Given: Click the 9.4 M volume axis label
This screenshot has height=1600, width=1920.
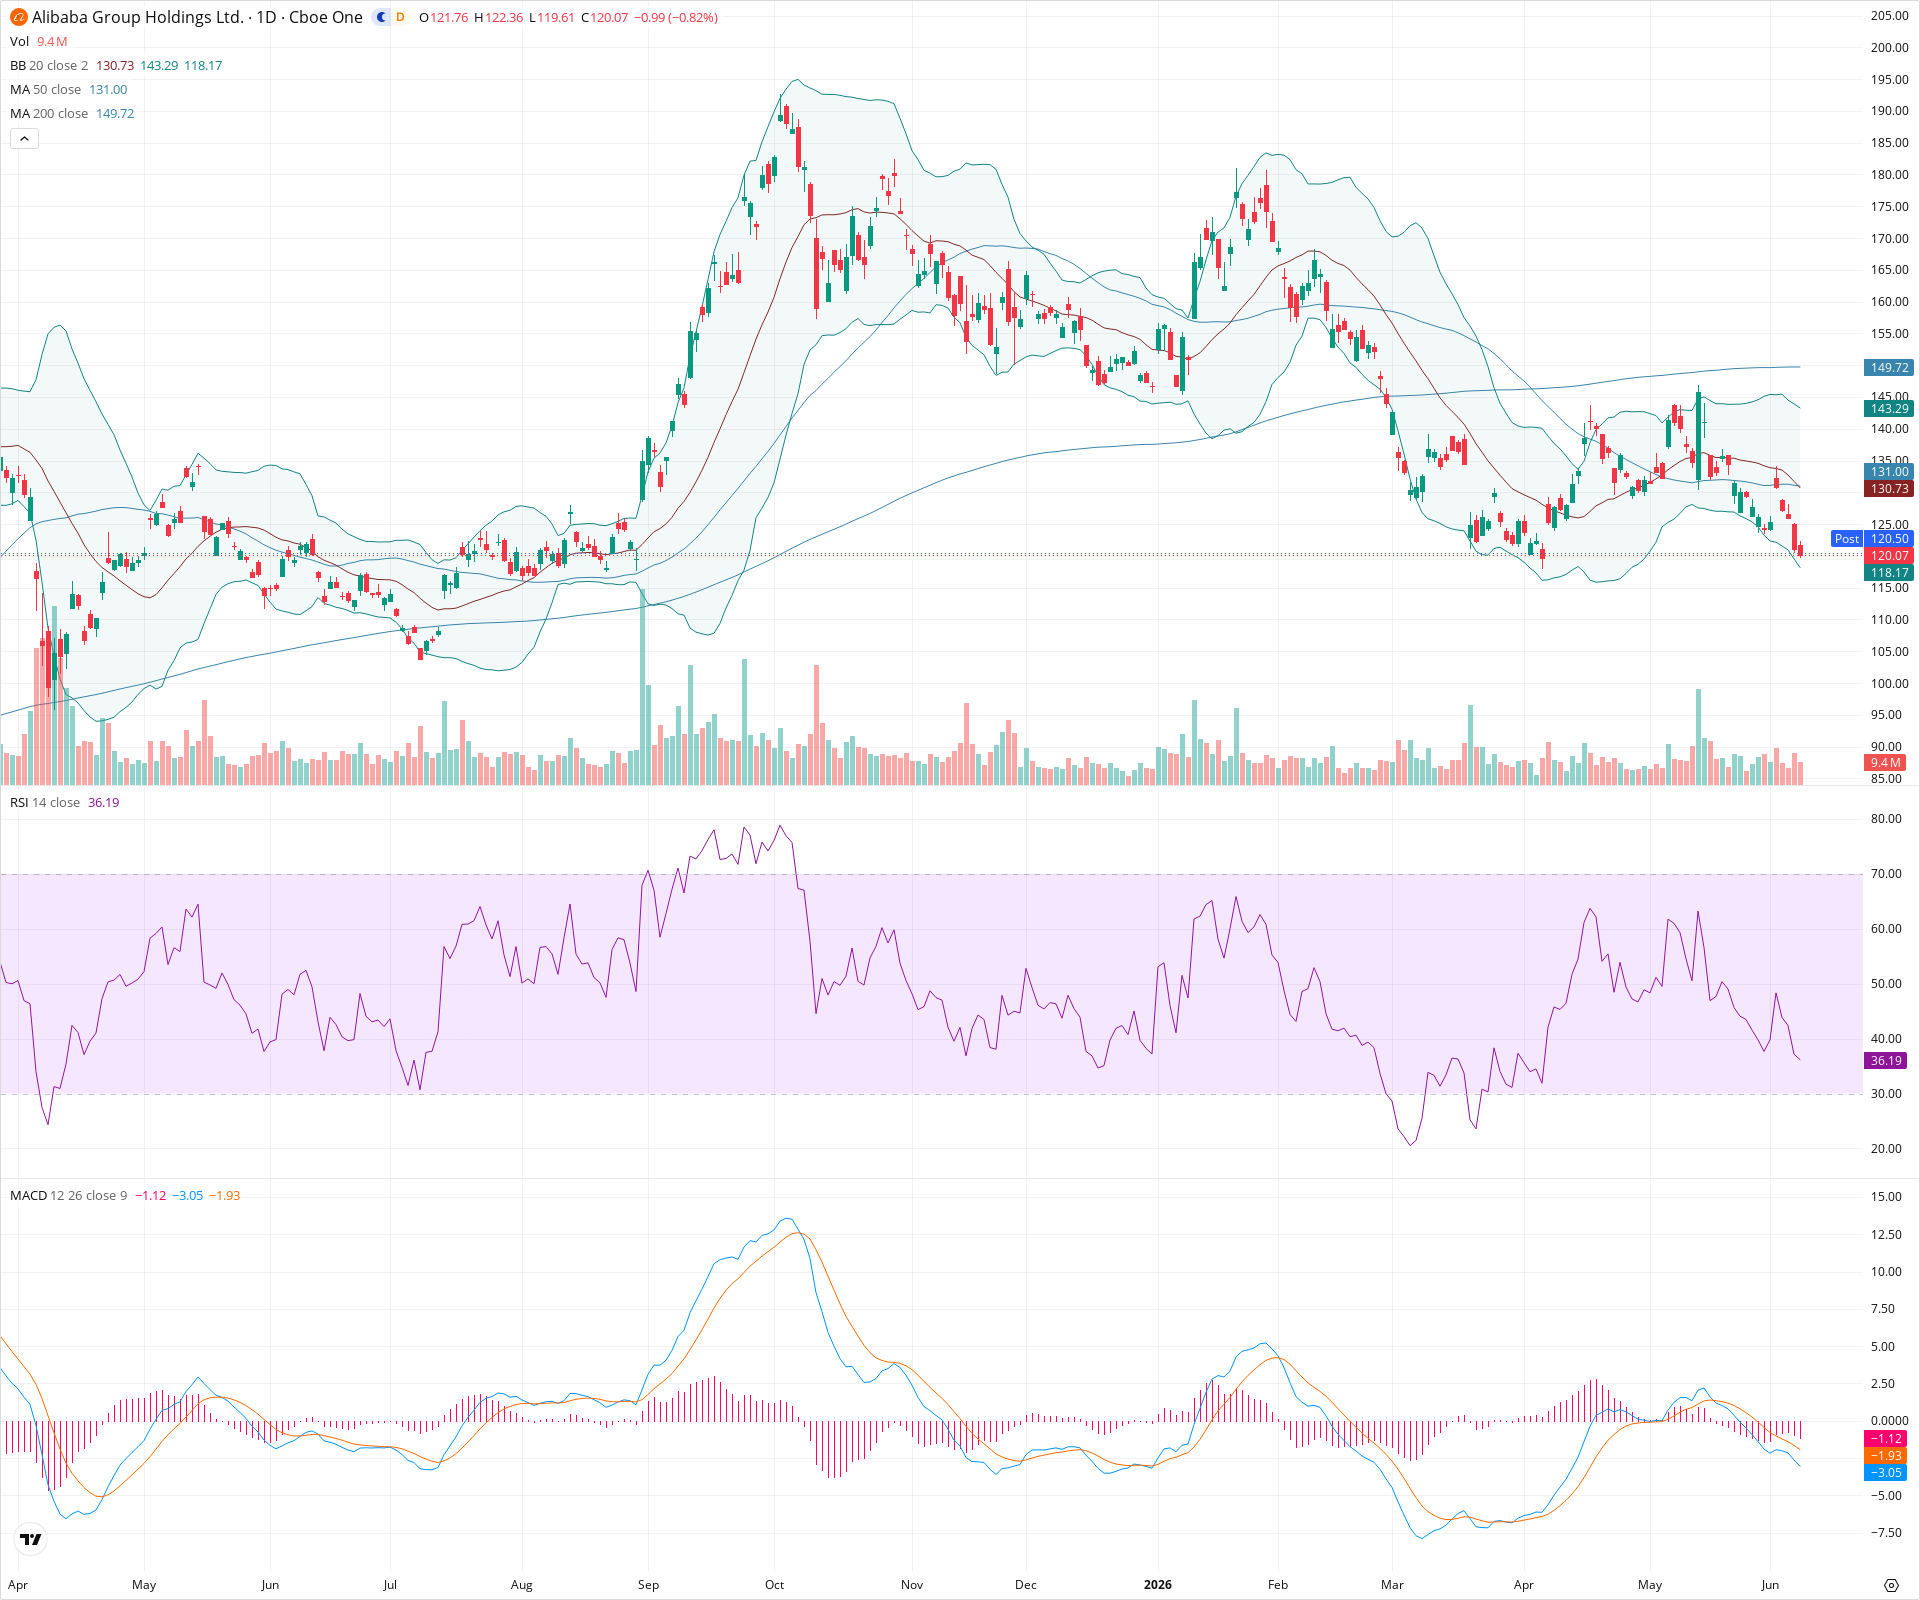Looking at the screenshot, I should (x=1886, y=763).
